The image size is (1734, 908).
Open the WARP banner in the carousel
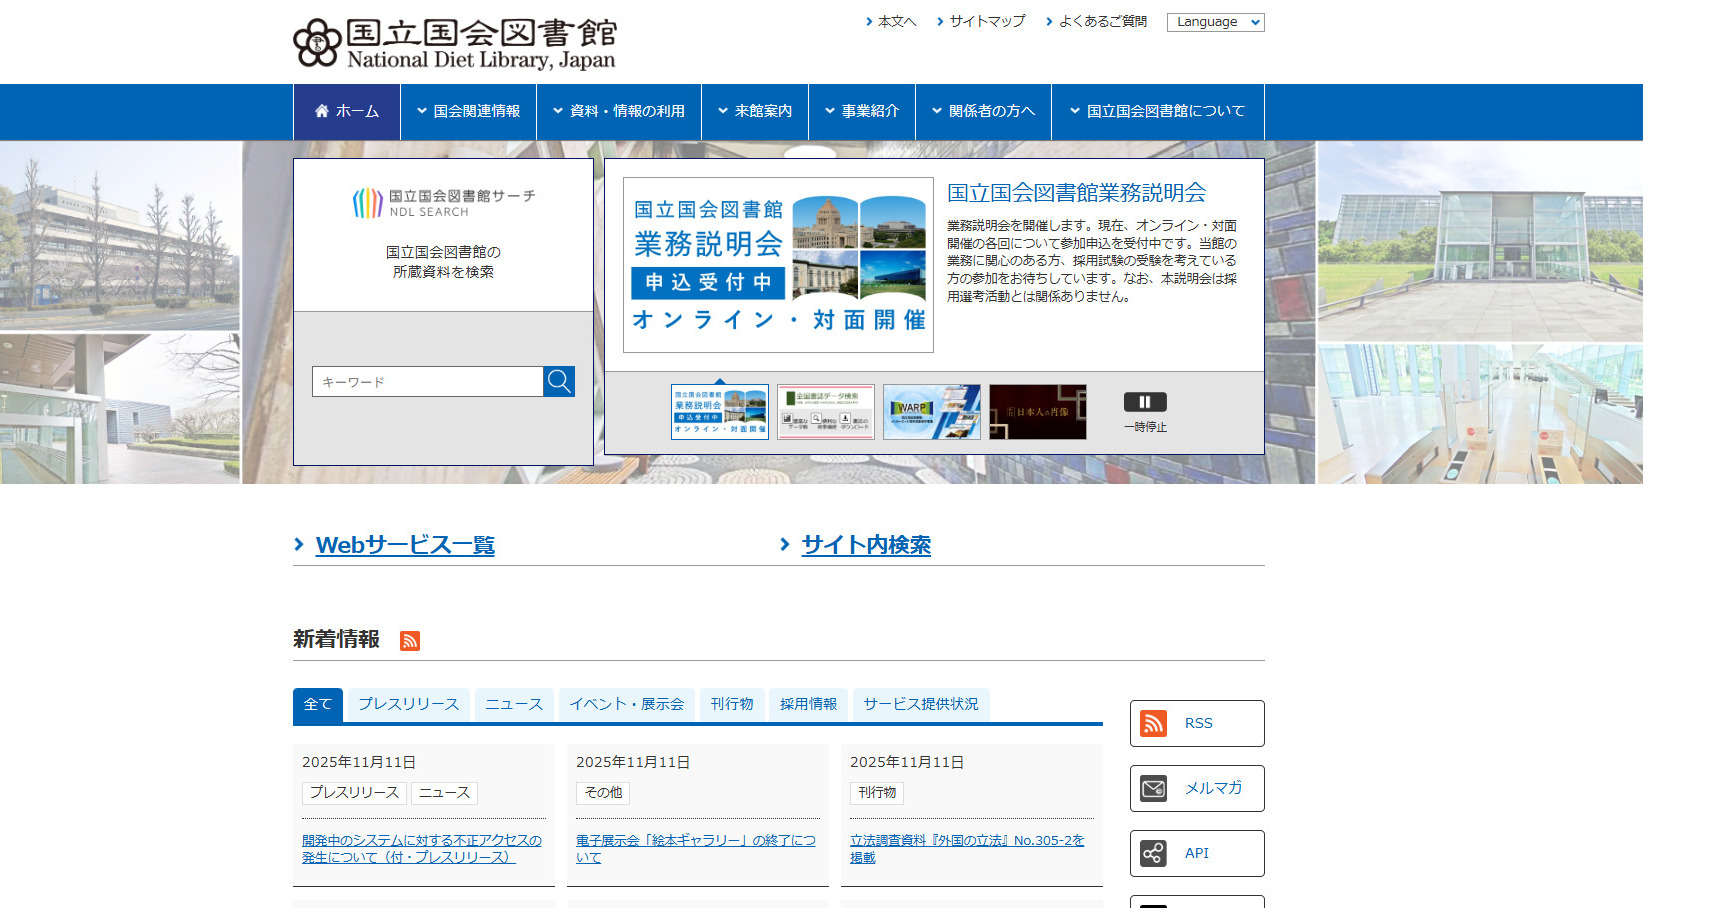coord(932,411)
